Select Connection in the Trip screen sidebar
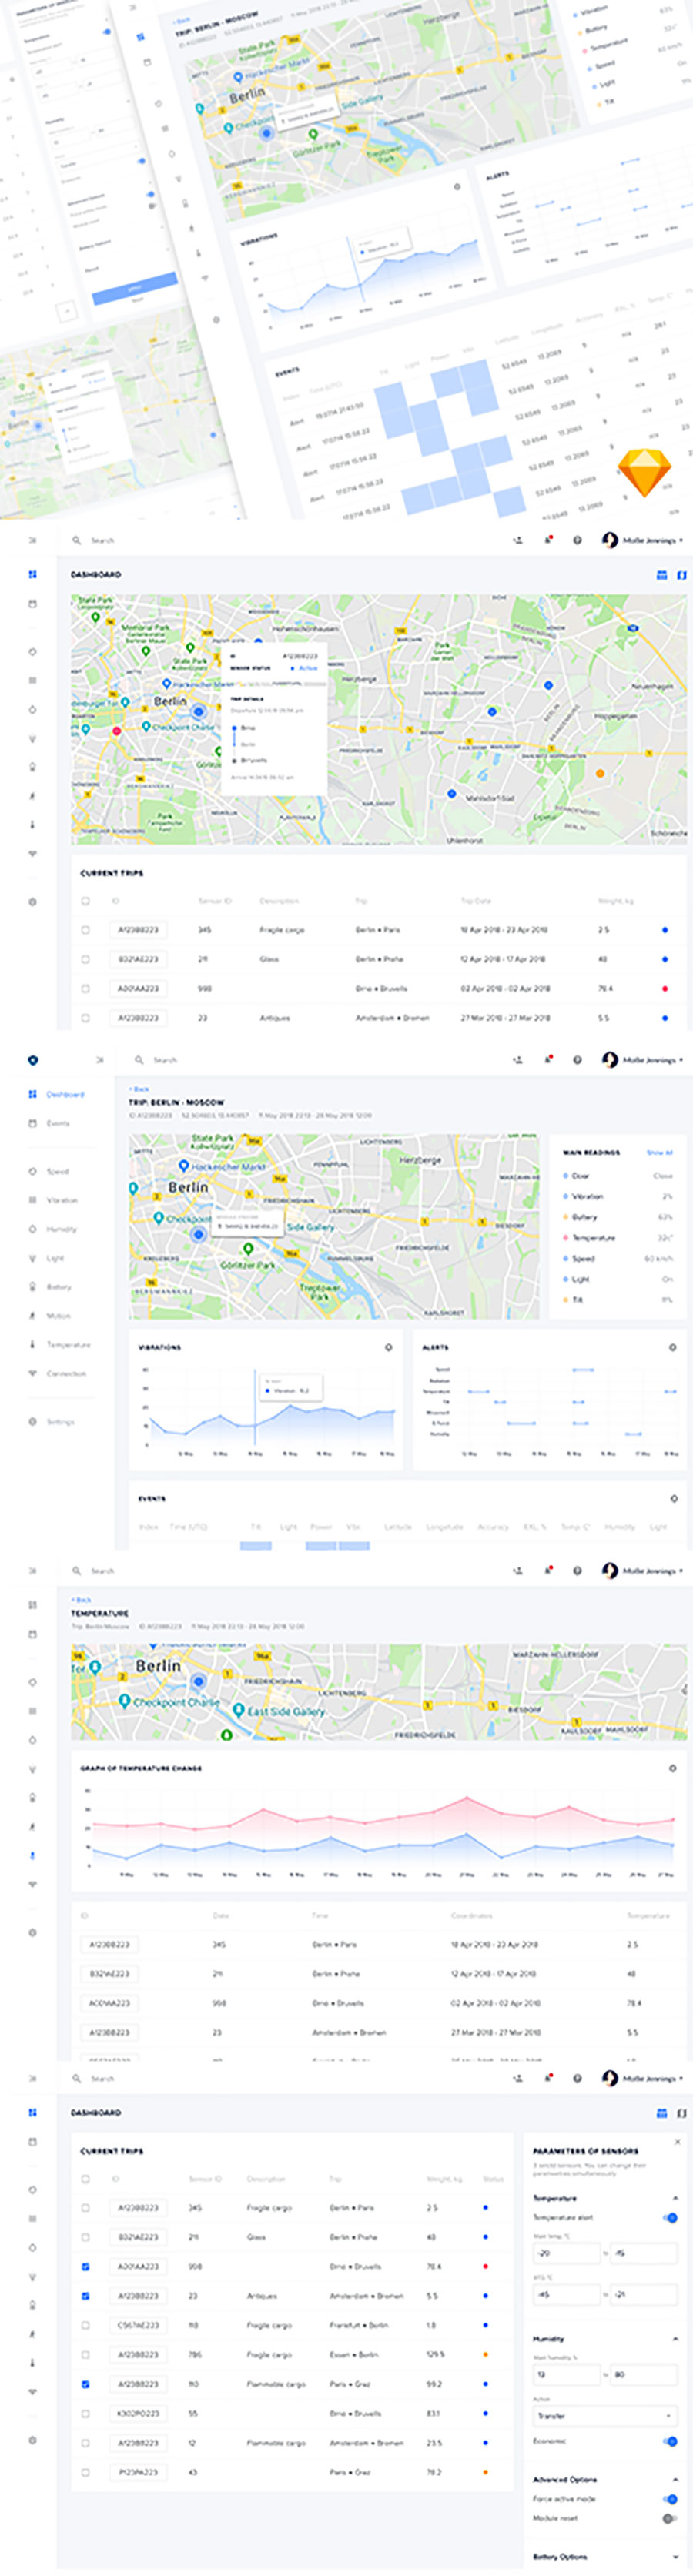Viewport: 693px width, 2576px height. 66,1373
